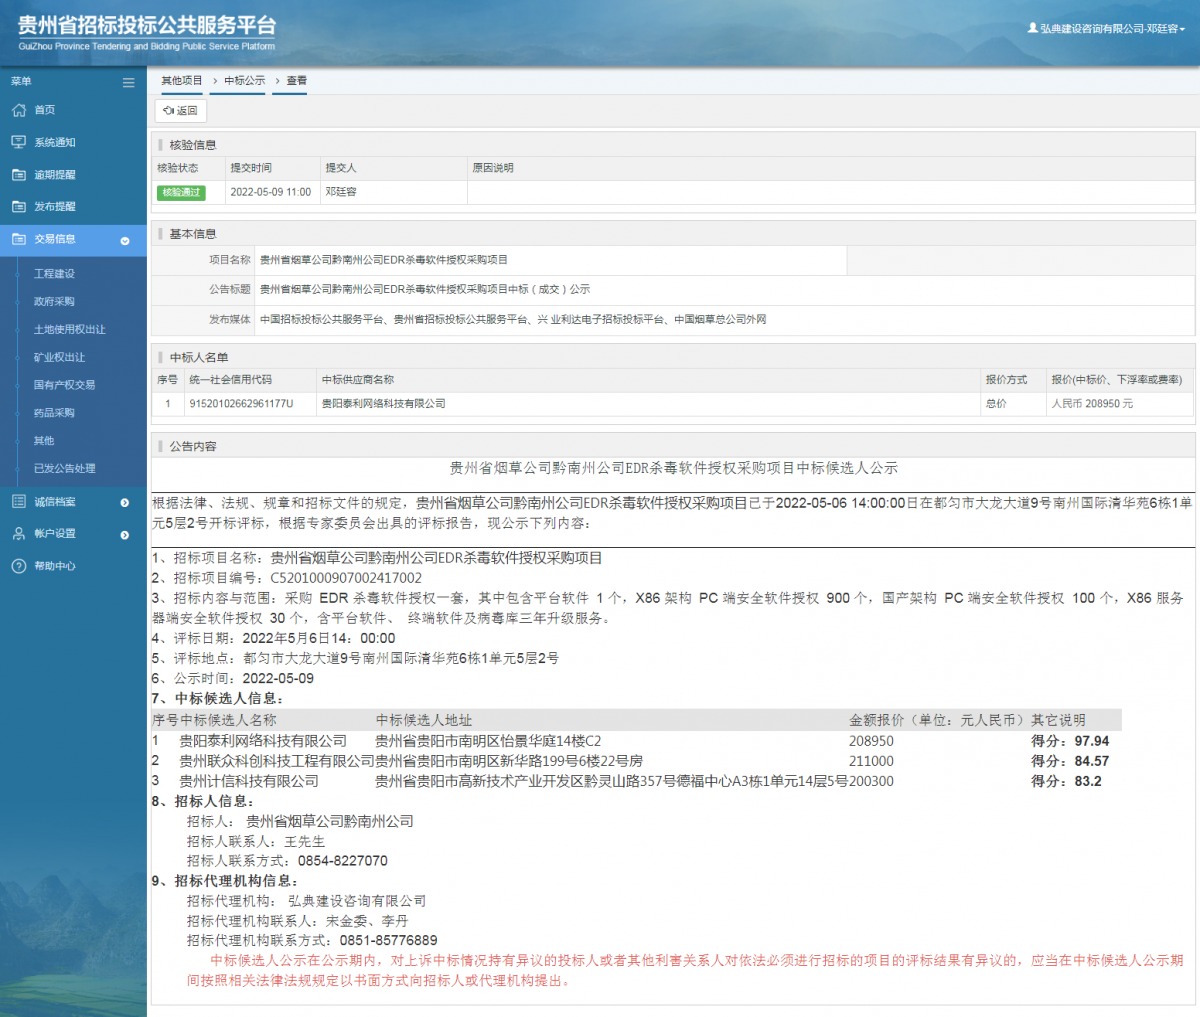Click the score 得分: 84.57

coord(1070,761)
